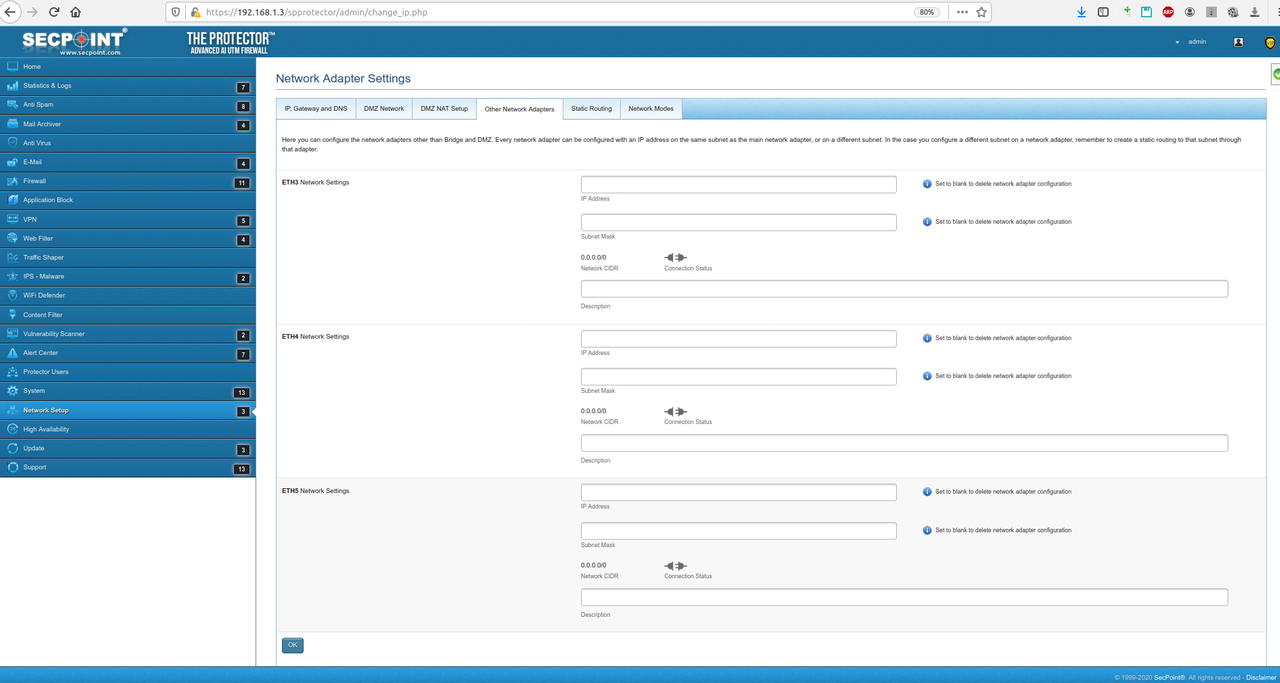Focus the ETH4 Description field
Screen dimensions: 1280x683
(x=904, y=443)
